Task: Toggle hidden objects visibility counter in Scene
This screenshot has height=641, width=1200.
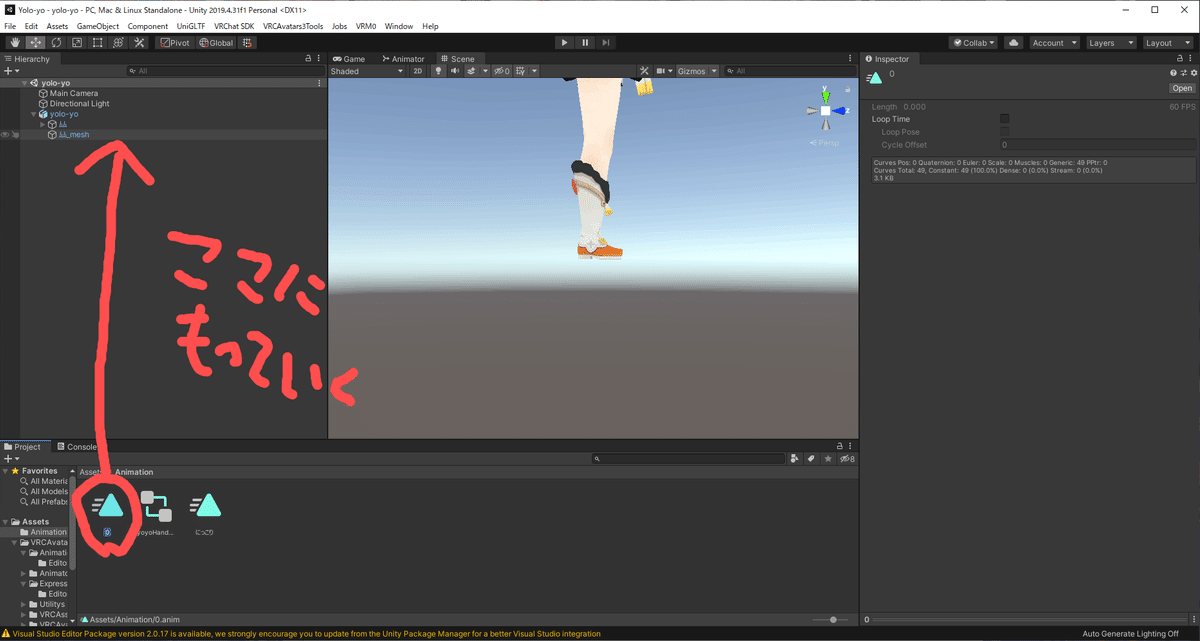Action: pyautogui.click(x=503, y=71)
